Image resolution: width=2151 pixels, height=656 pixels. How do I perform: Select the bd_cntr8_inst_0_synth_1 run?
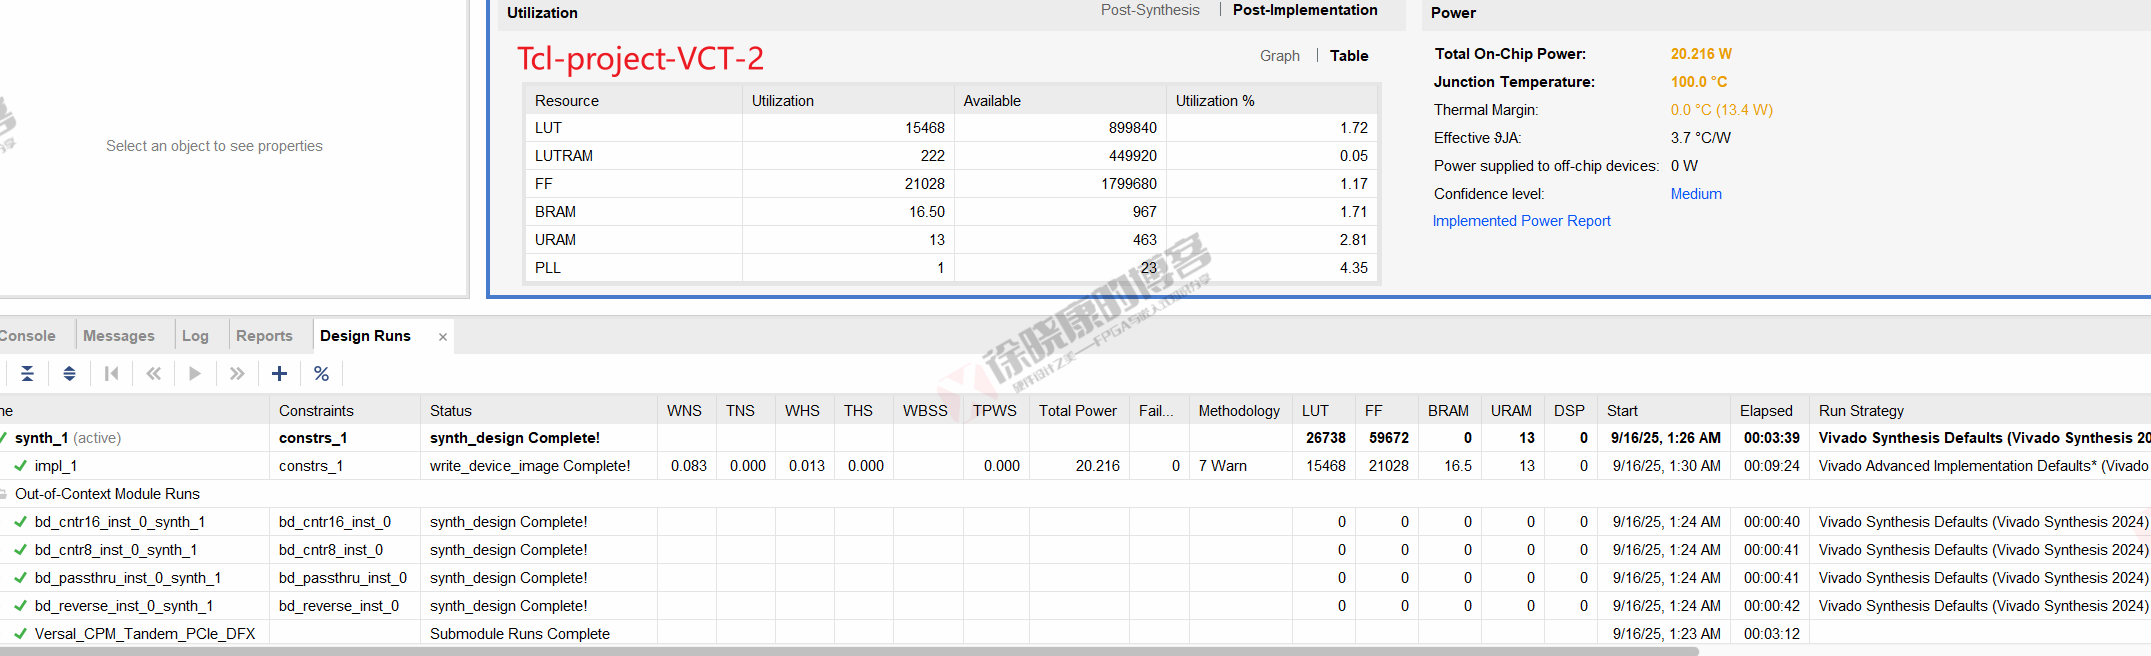(1075, 550)
